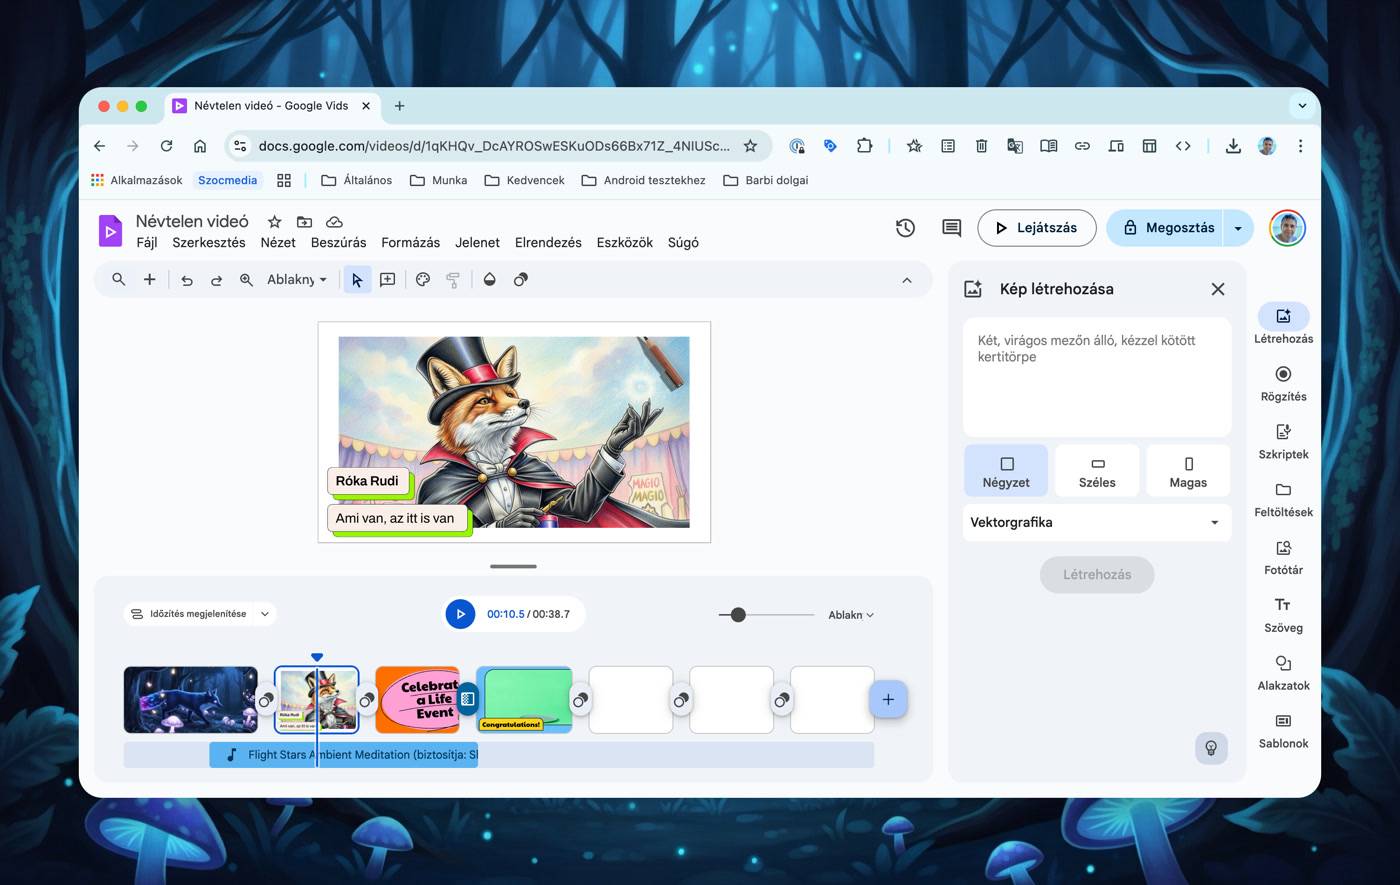Click the blue transition icon before the Congratulations scene
Screen dimensions: 1400x885
point(467,699)
